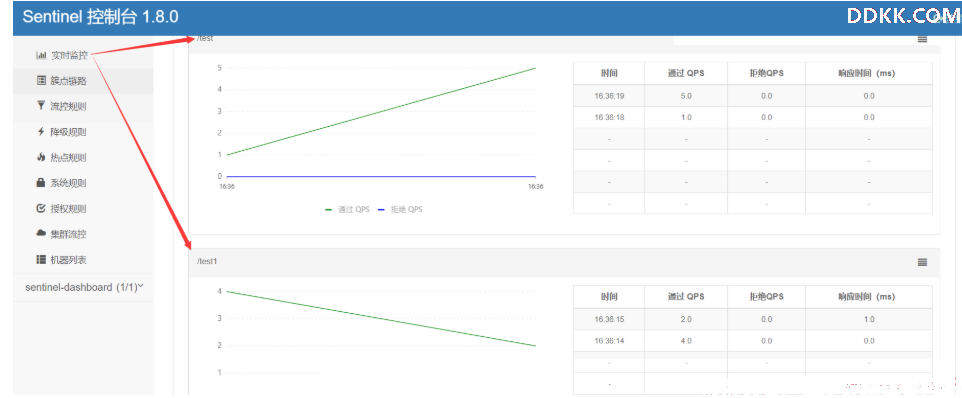Viewport: 962px width, 398px height.
Task: Open the 簇点链路 menu item
Action: click(83, 80)
